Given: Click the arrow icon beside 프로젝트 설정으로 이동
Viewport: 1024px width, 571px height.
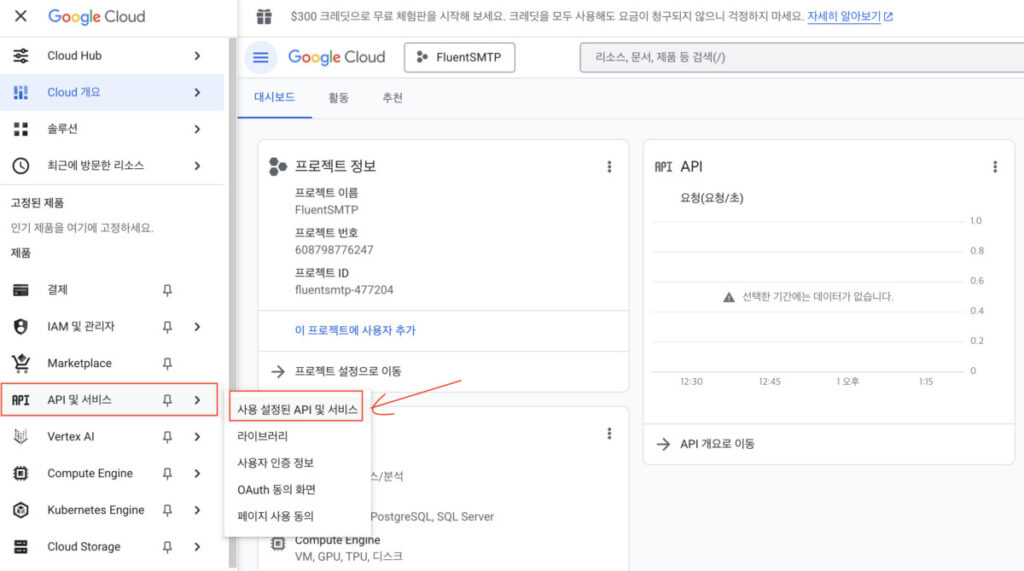Looking at the screenshot, I should click(x=278, y=371).
